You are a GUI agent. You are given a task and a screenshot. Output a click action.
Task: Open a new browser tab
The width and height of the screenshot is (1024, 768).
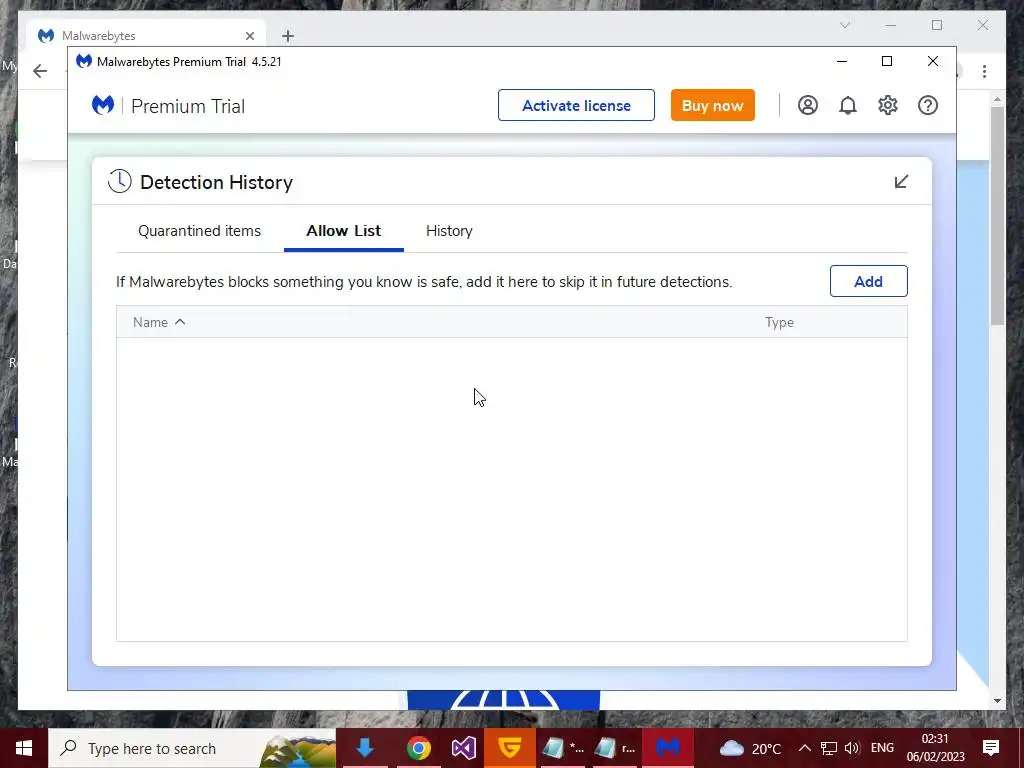pyautogui.click(x=288, y=36)
